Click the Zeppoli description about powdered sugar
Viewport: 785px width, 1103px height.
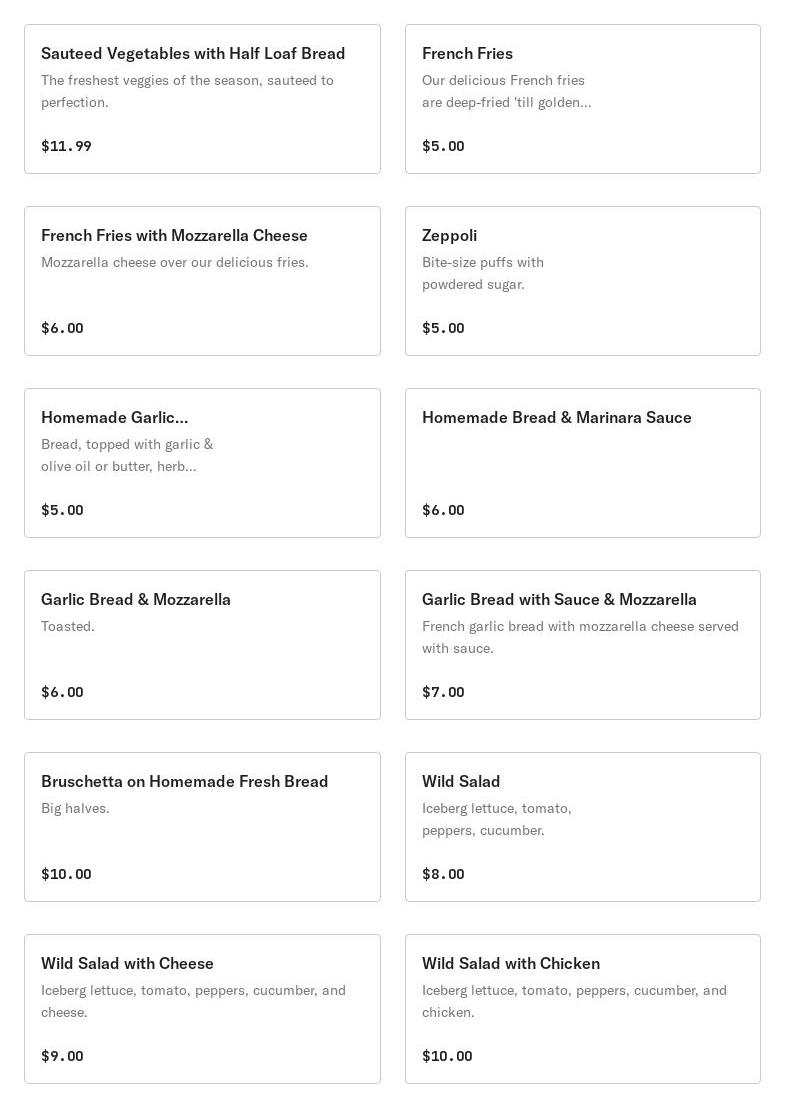coord(483,273)
